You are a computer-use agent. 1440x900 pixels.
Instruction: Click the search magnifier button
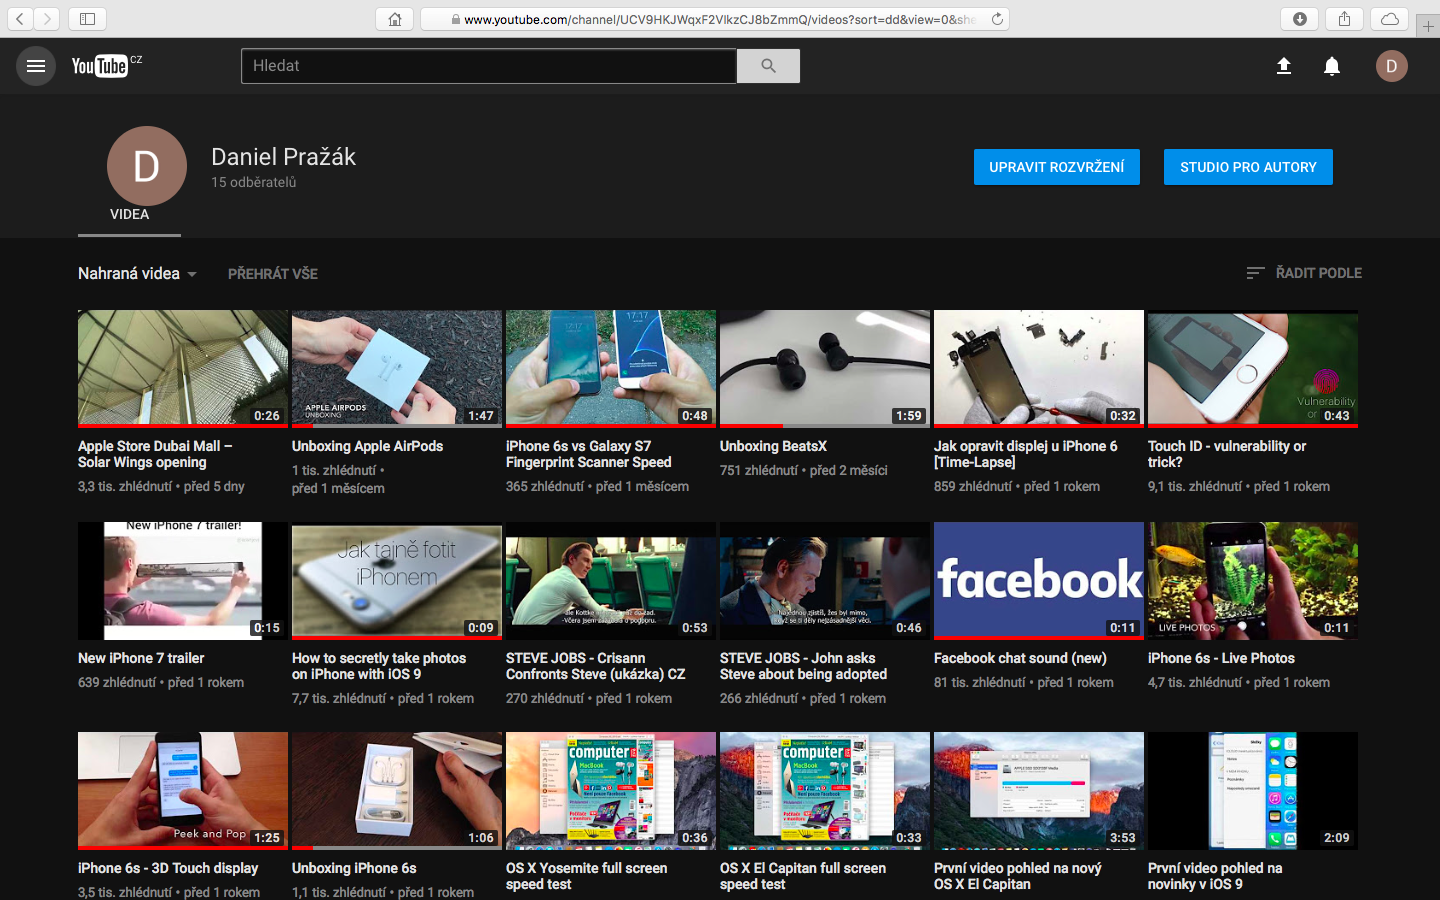(768, 66)
